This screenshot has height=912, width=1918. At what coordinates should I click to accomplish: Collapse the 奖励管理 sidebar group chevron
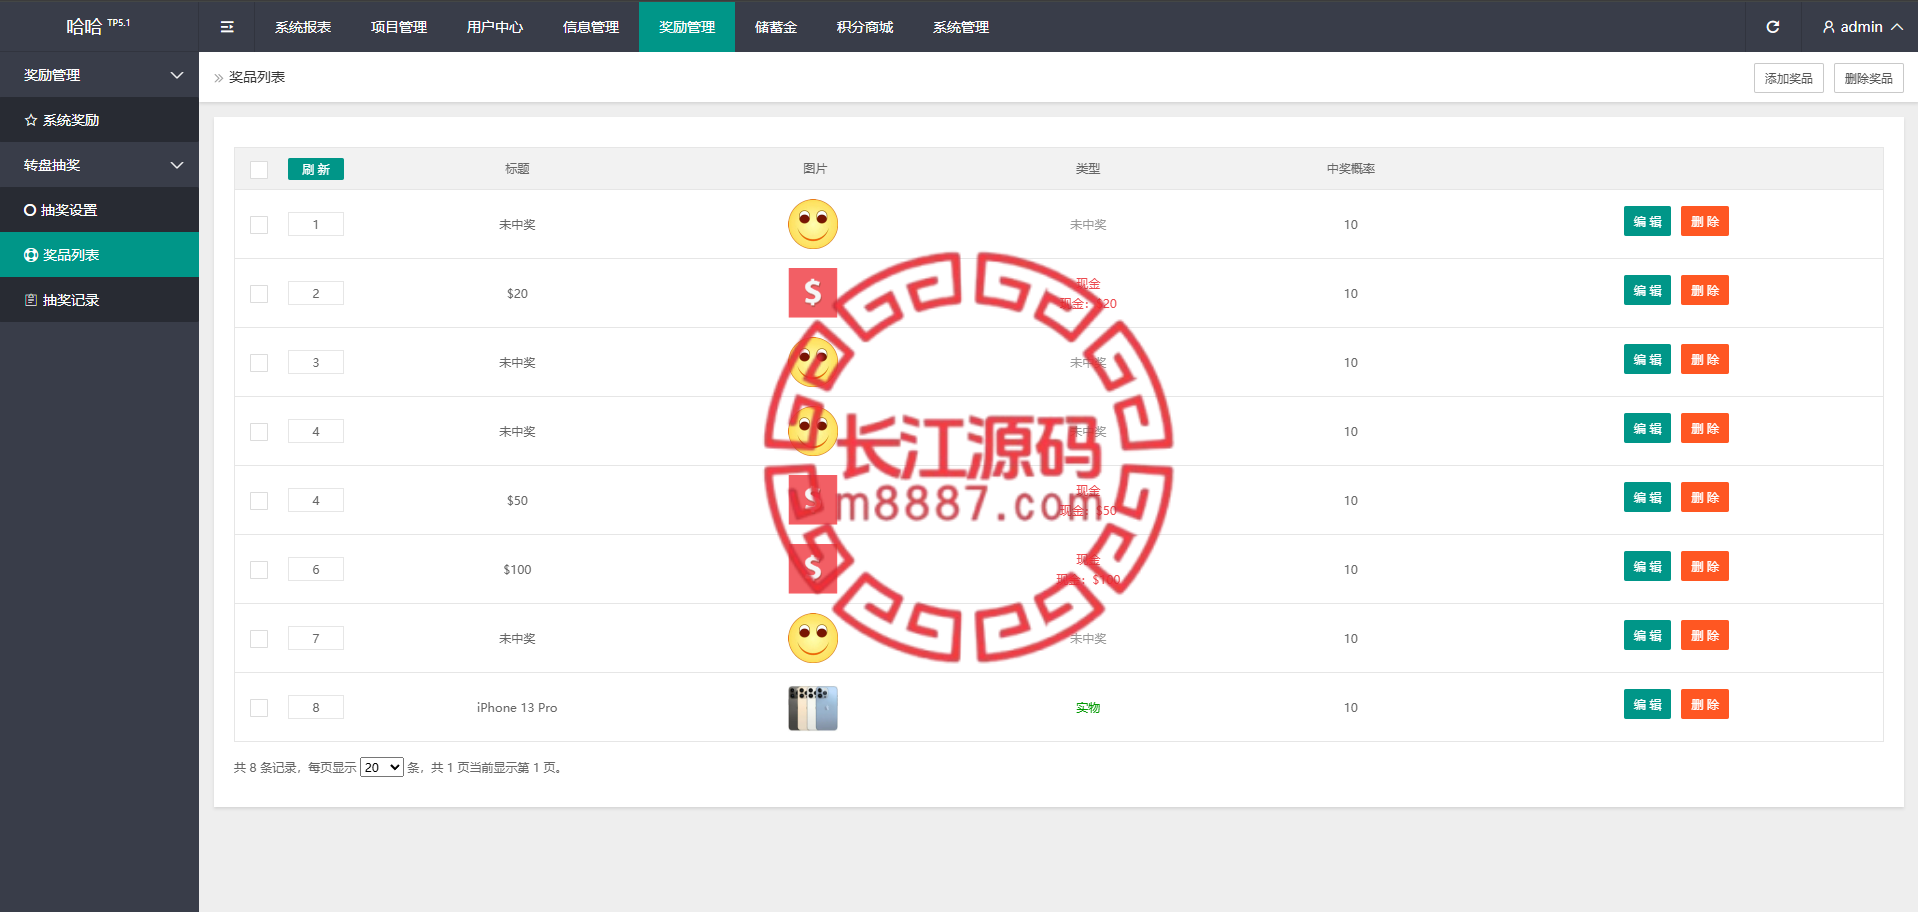(177, 75)
